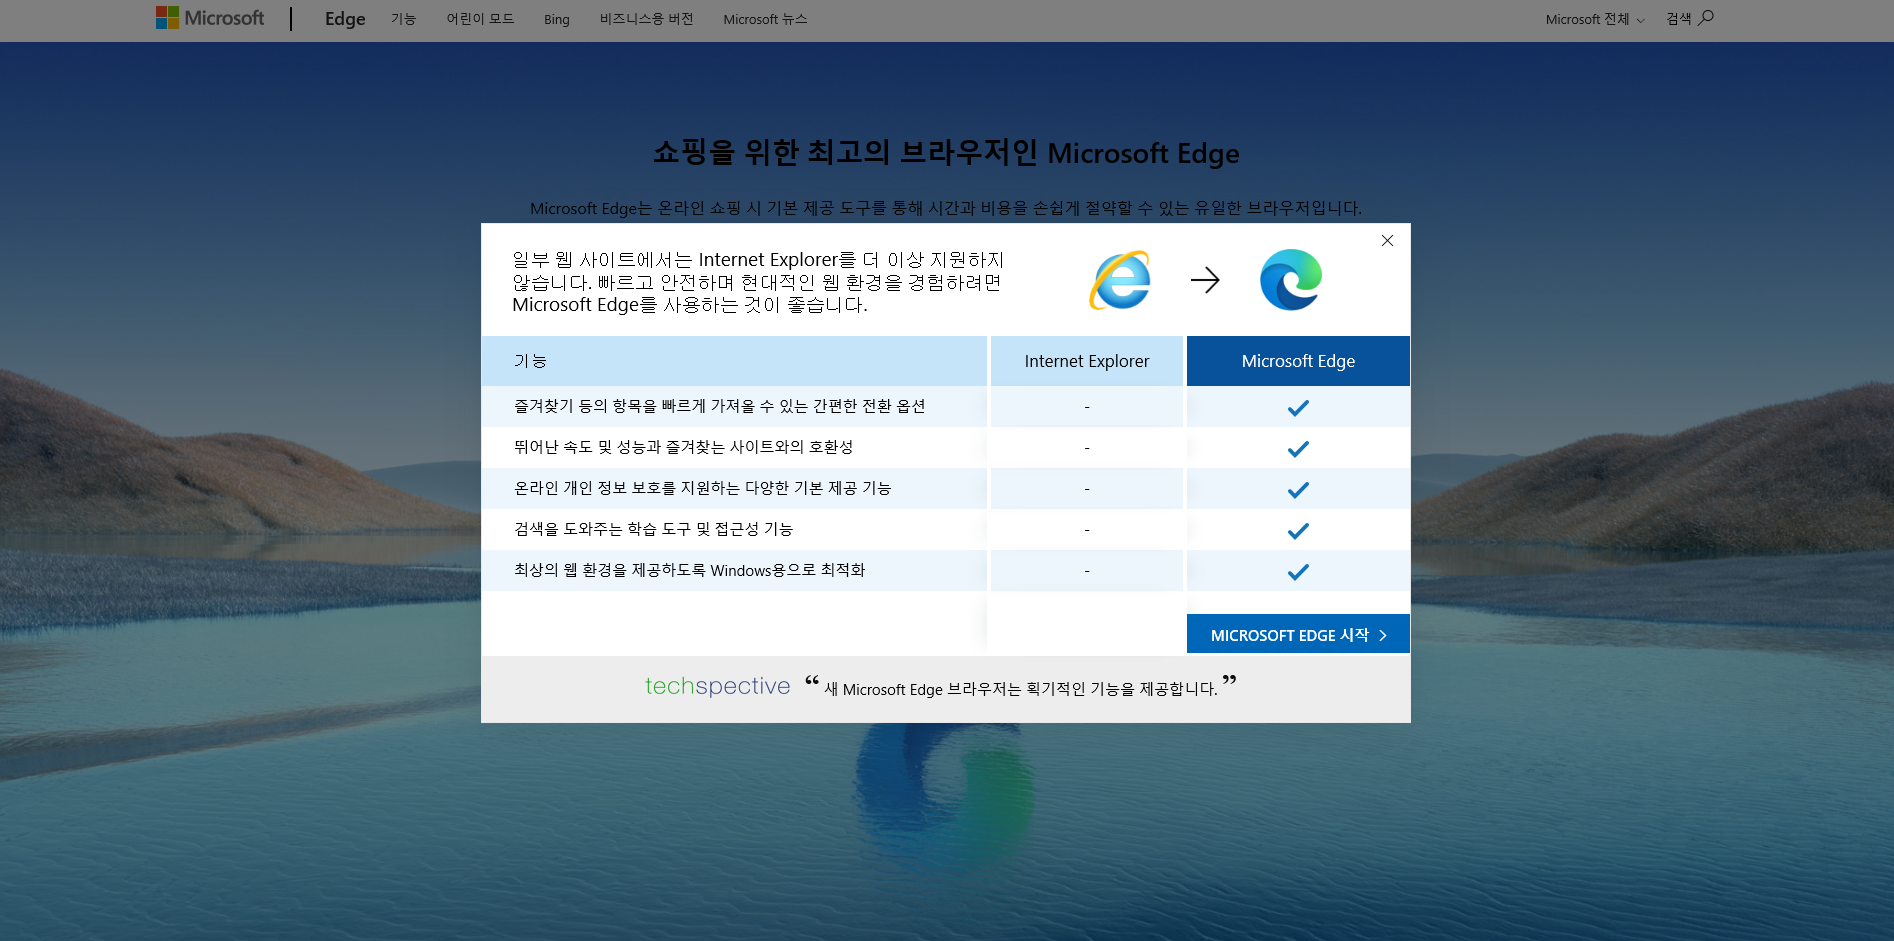Click the MICROSOFT EDGE 시작 button
The height and width of the screenshot is (941, 1894).
tap(1298, 634)
